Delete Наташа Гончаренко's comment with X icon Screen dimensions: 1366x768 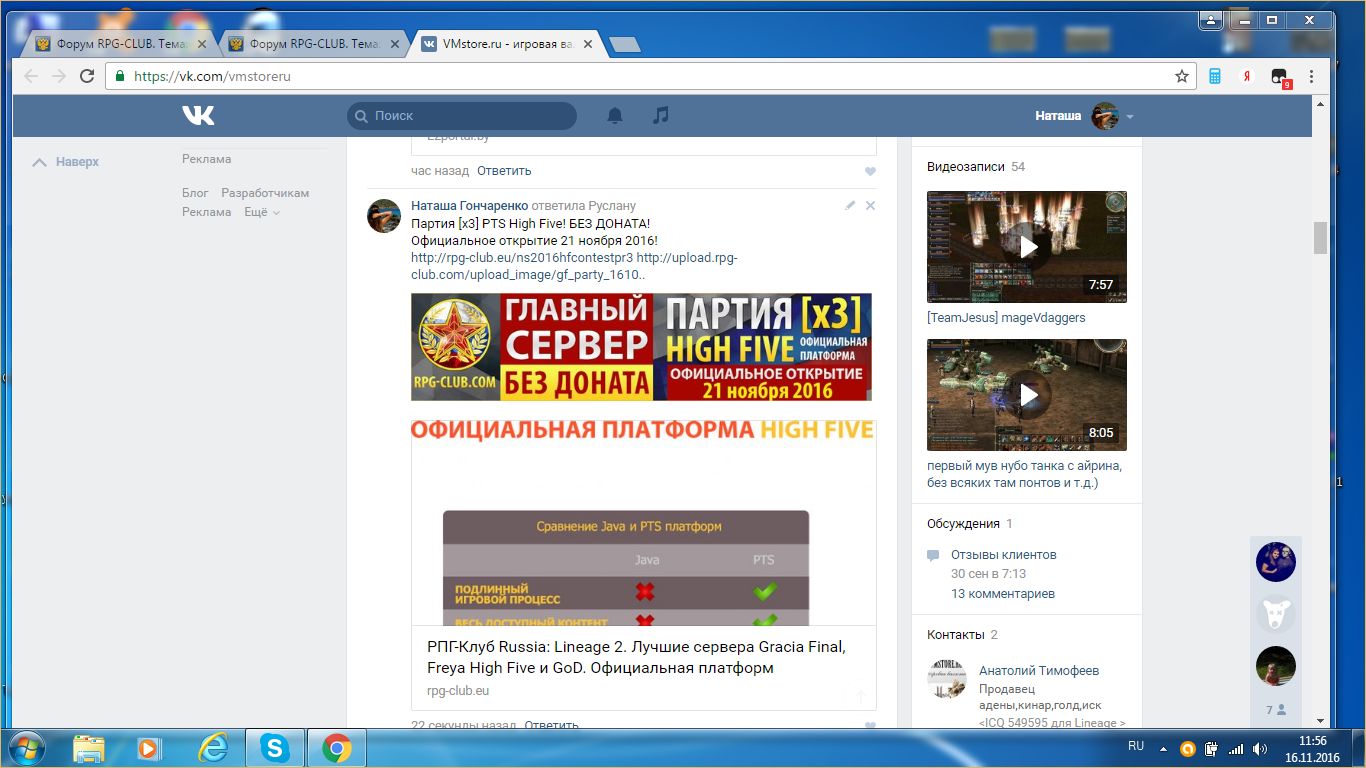(x=870, y=205)
